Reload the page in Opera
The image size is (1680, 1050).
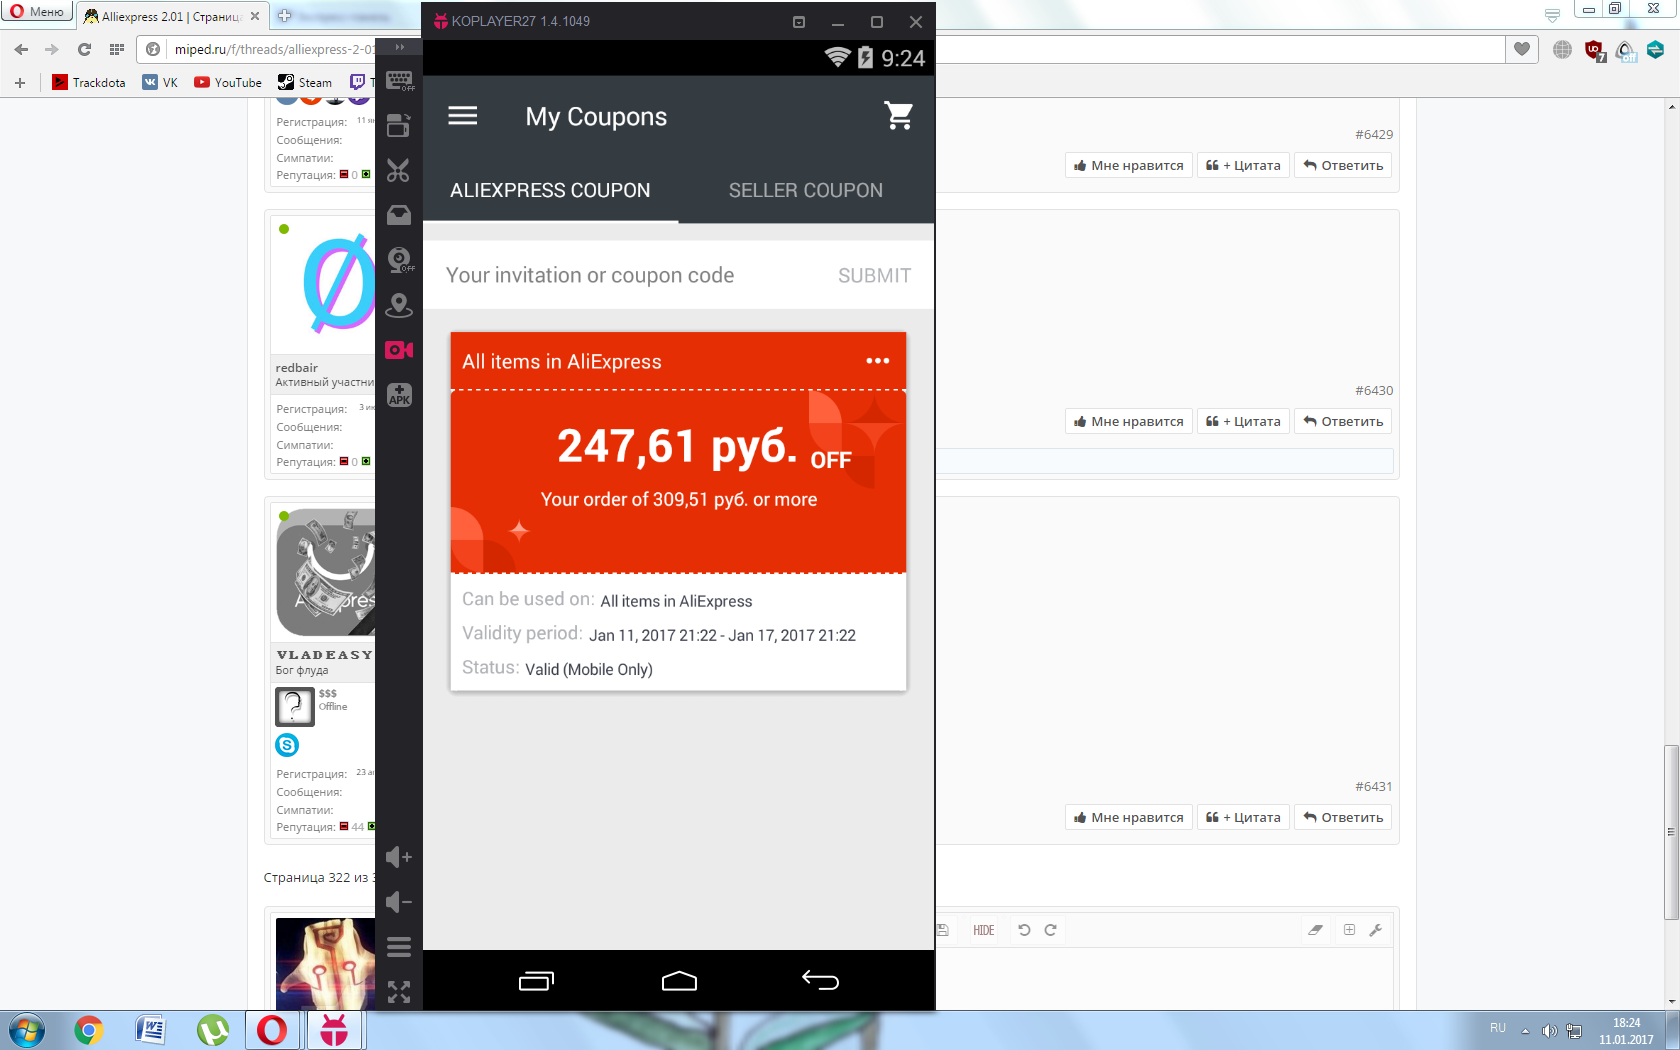pos(84,49)
